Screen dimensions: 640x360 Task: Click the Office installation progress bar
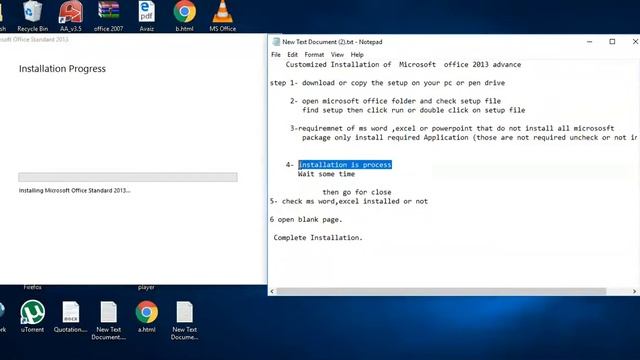tap(128, 177)
